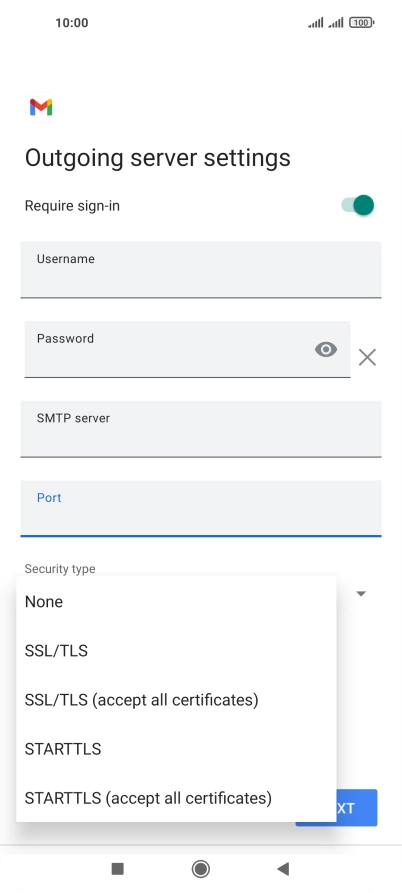Focus the Username field
This screenshot has height=893, width=402.
201,269
